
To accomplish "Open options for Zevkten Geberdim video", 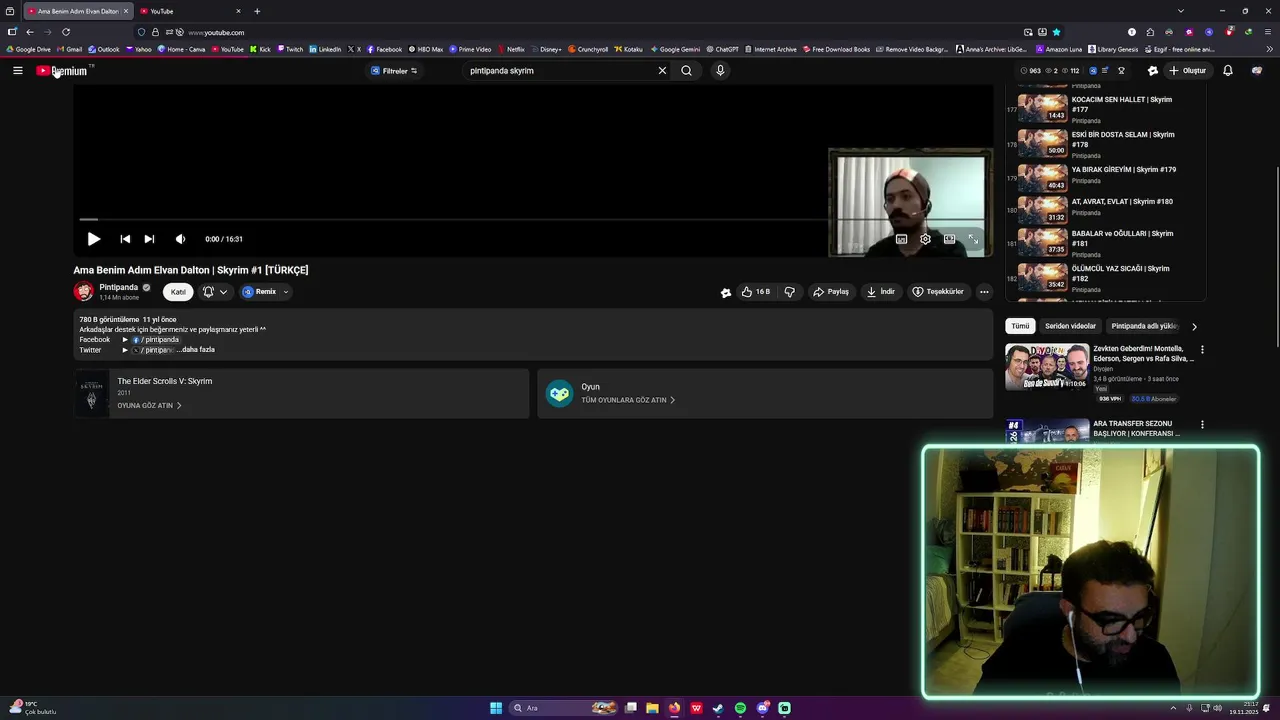I will 1202,350.
